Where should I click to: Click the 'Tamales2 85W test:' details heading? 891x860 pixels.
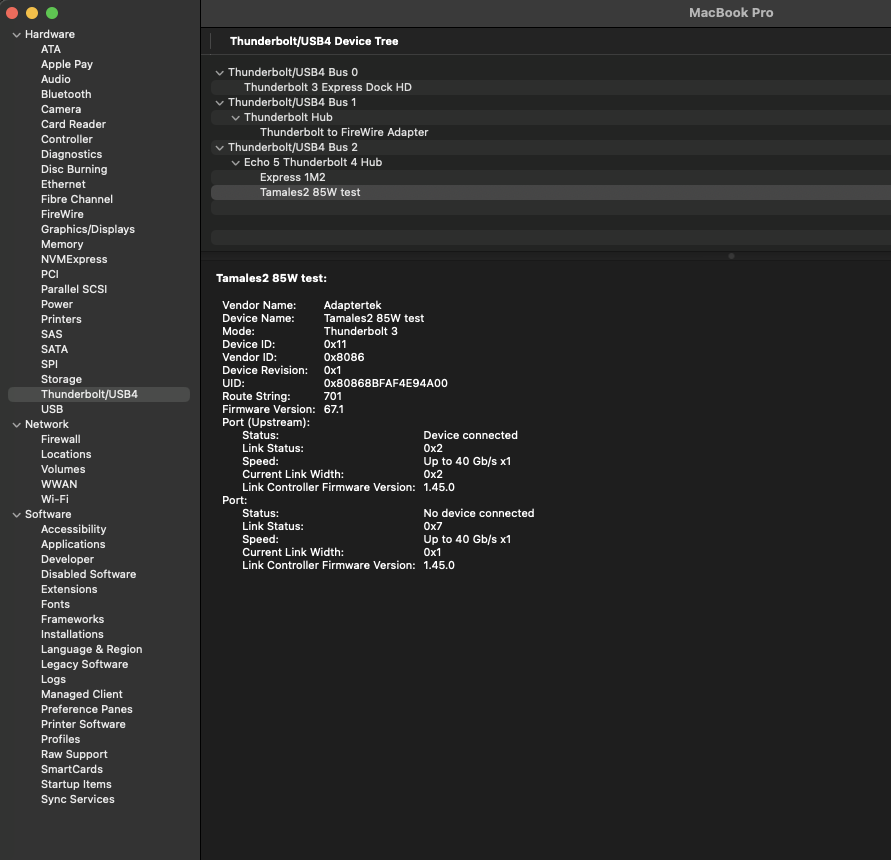(x=271, y=279)
